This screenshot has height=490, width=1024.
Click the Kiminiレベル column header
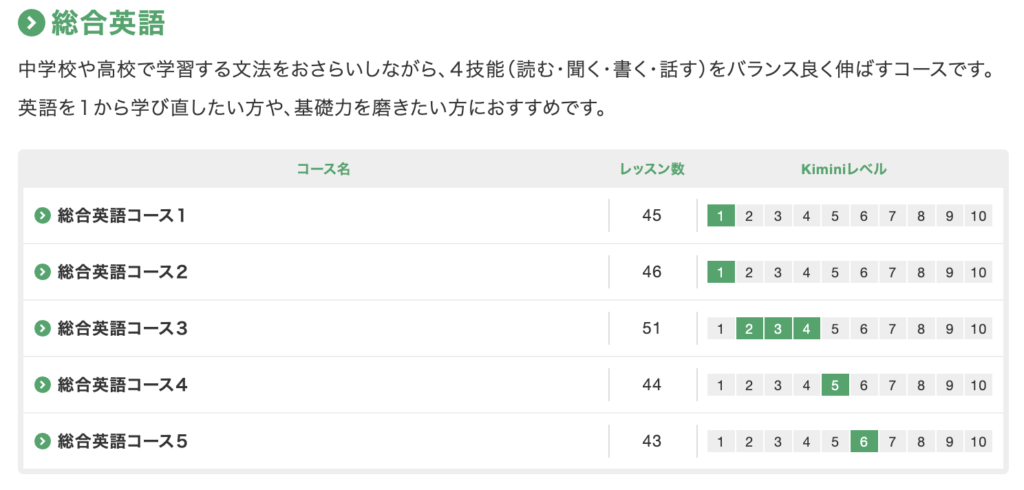coord(844,169)
